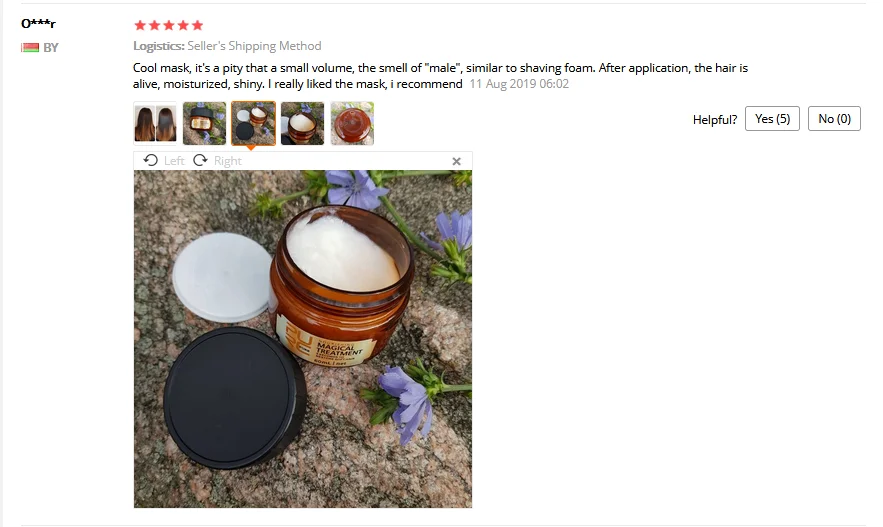883x527 pixels.
Task: Open the second jar thumbnail
Action: click(x=204, y=123)
